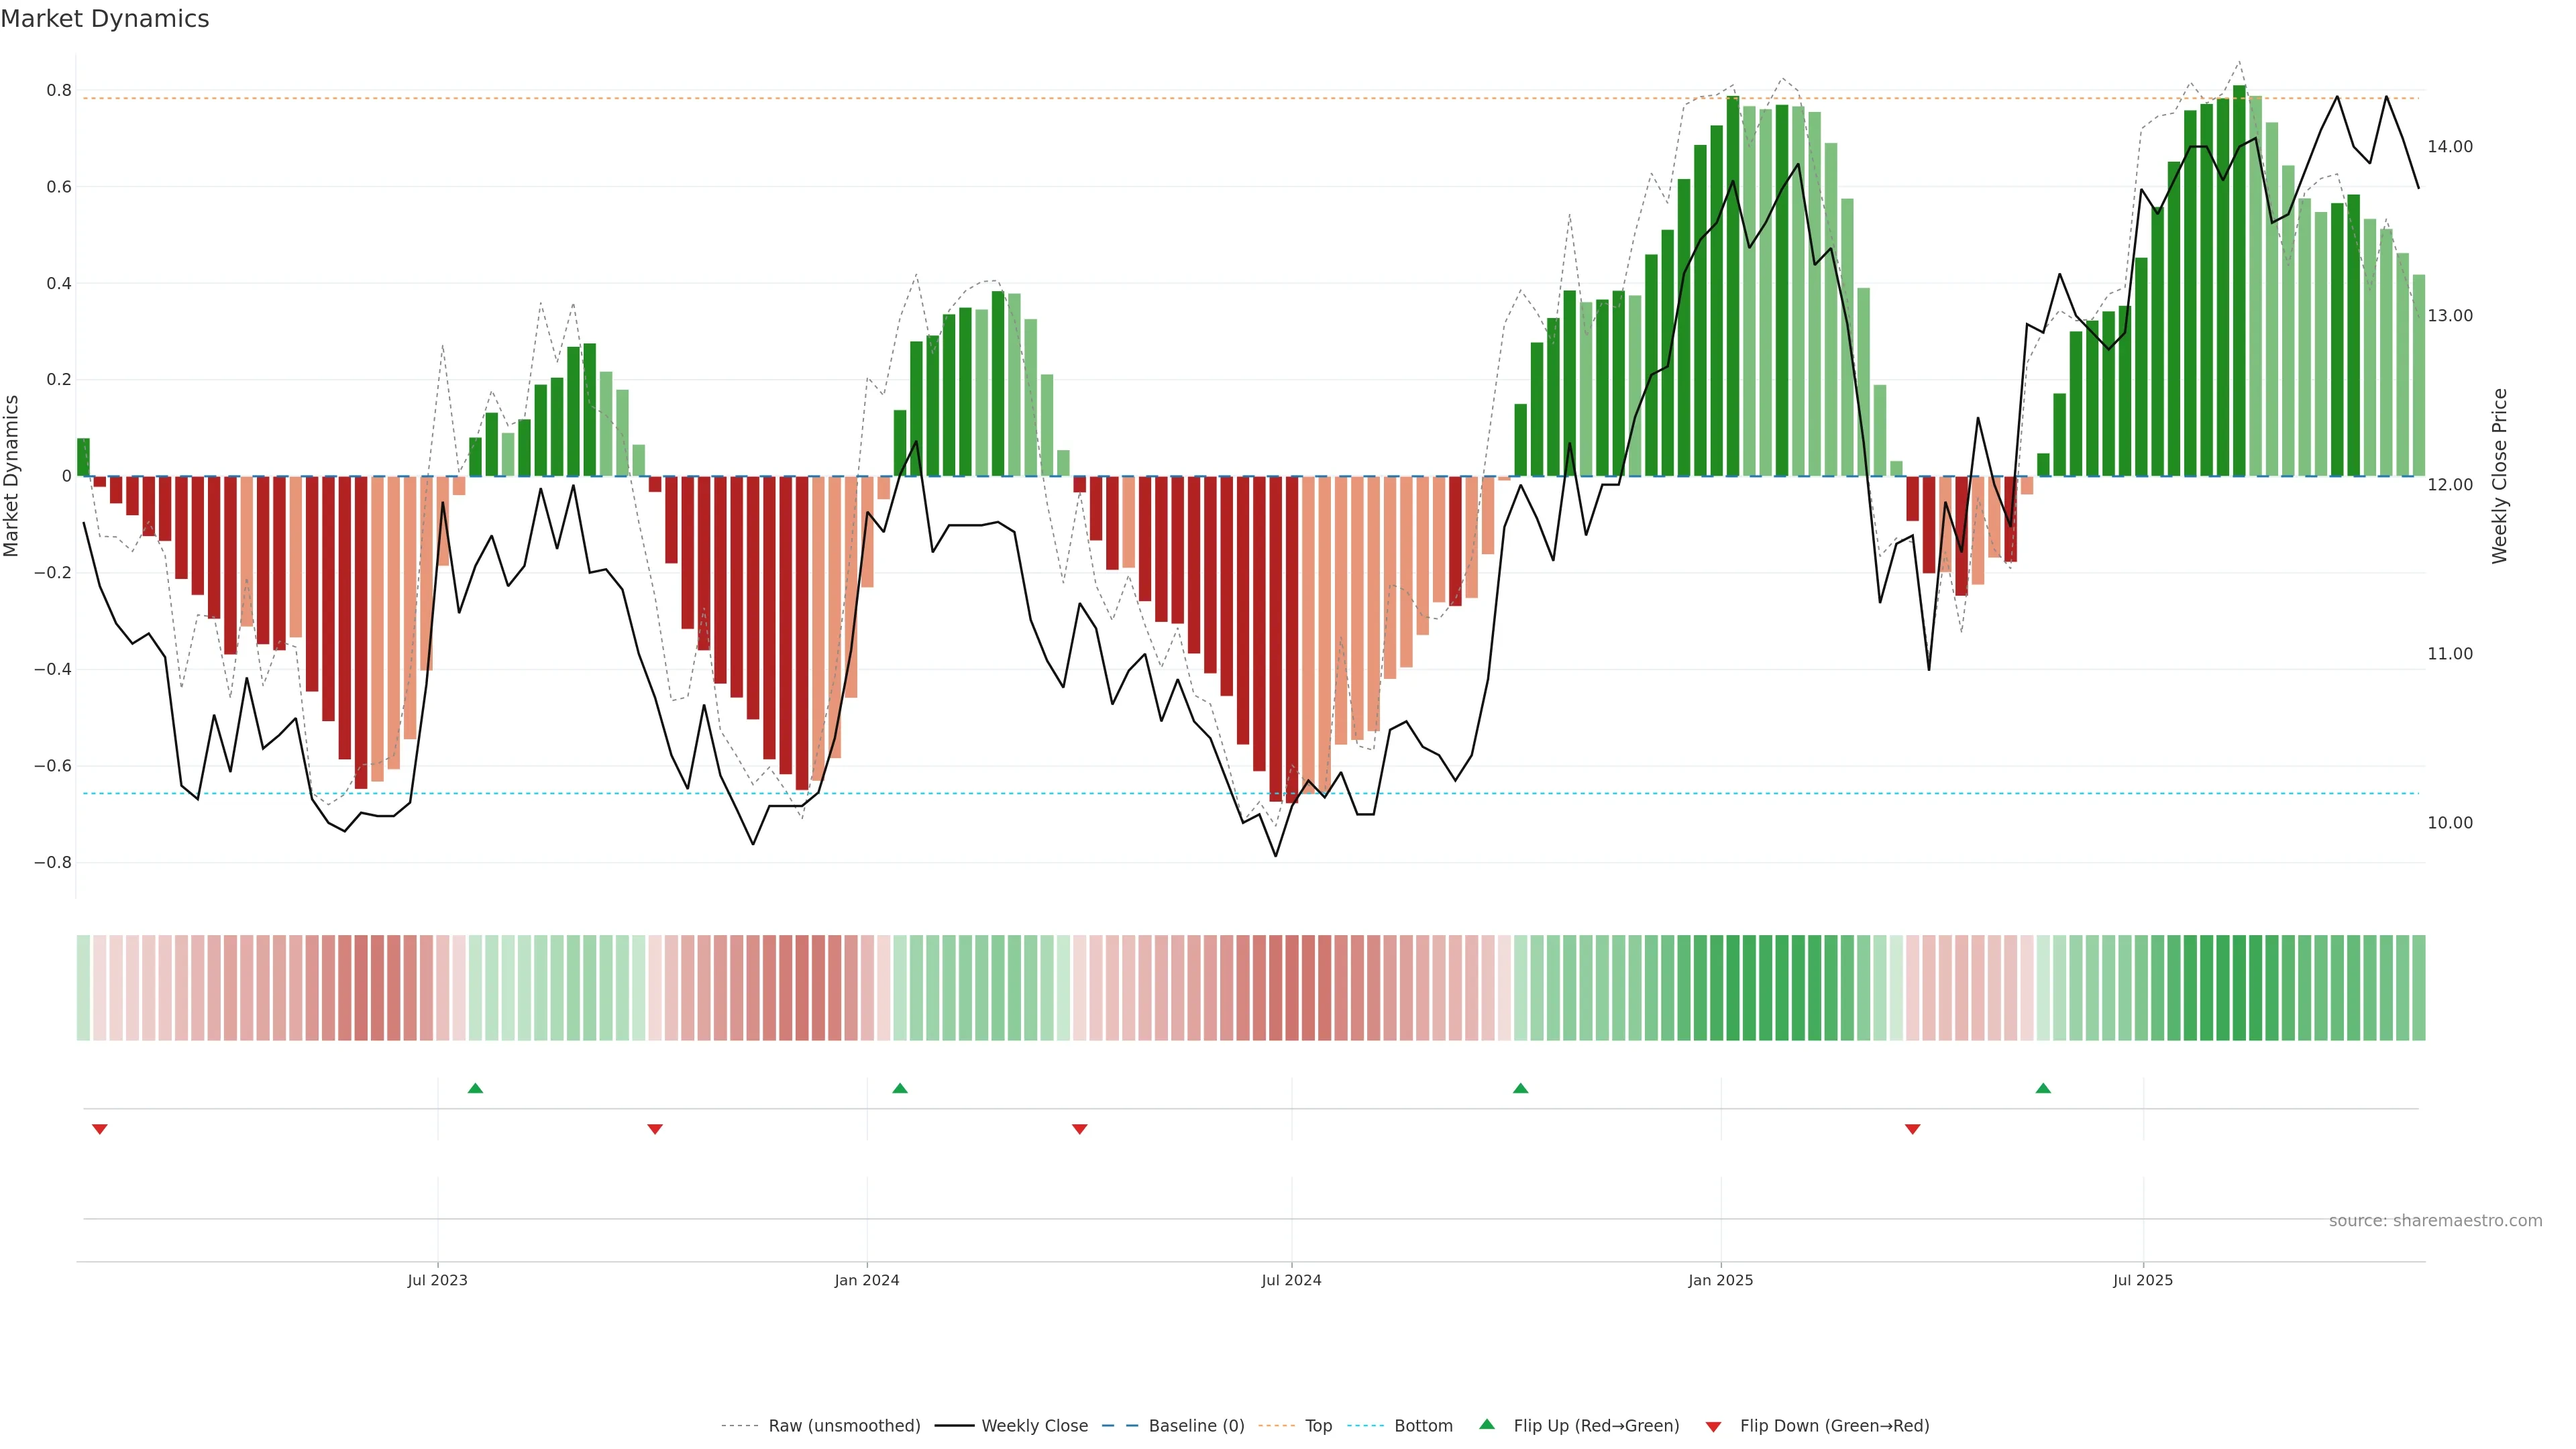Click the Market Dynamics vertical axis title
The width and height of the screenshot is (2576, 1449).
(x=12, y=476)
